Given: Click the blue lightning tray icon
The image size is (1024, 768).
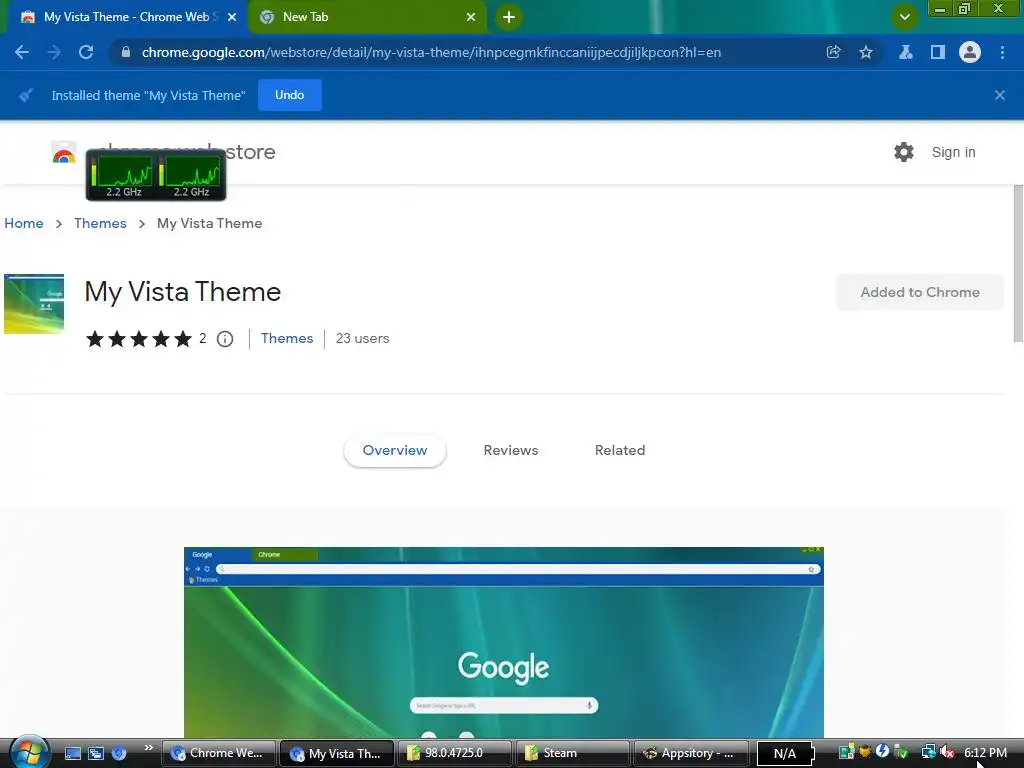Looking at the screenshot, I should 882,752.
